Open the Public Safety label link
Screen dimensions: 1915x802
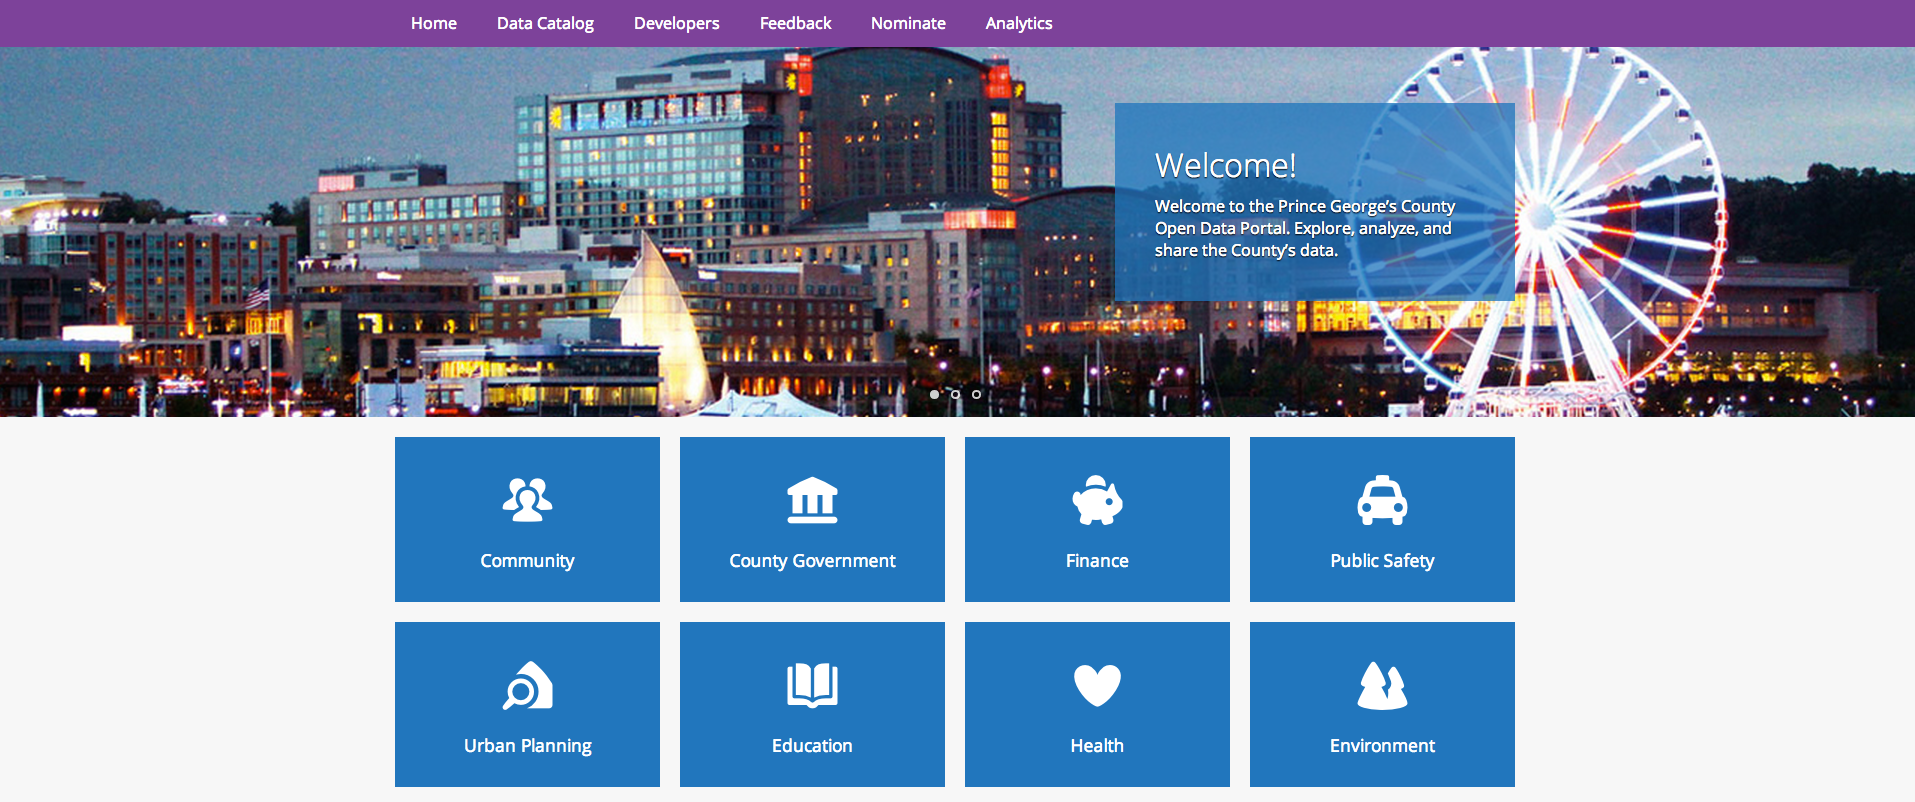(x=1382, y=561)
